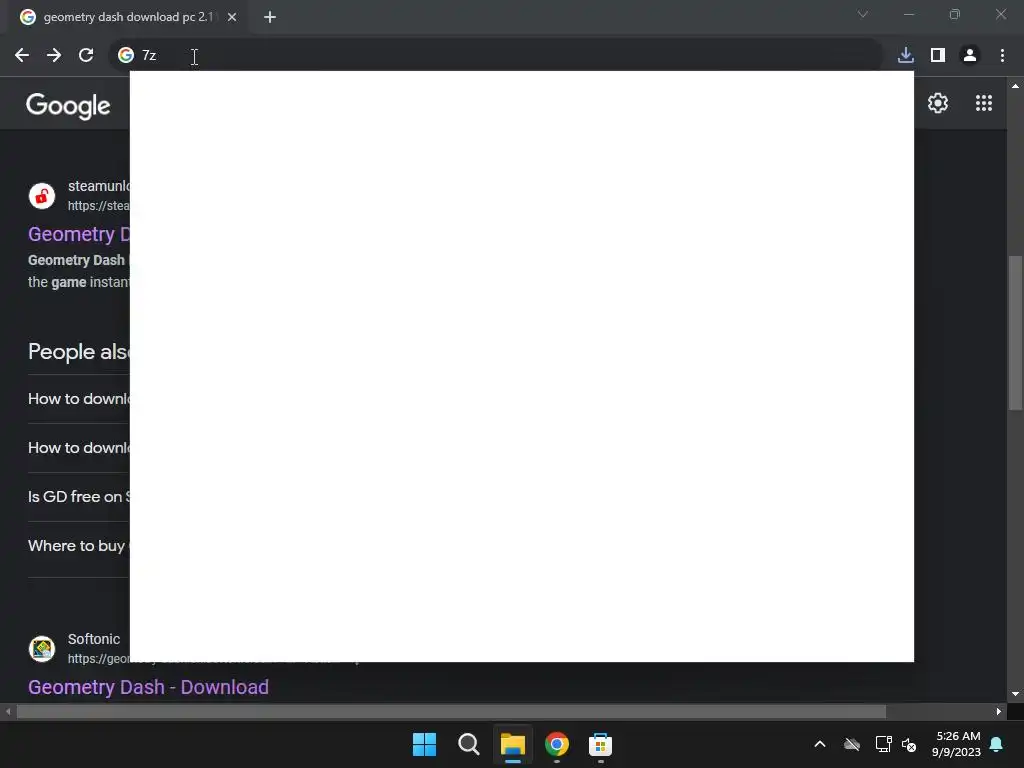Click the Google logo
The width and height of the screenshot is (1024, 768).
click(68, 105)
